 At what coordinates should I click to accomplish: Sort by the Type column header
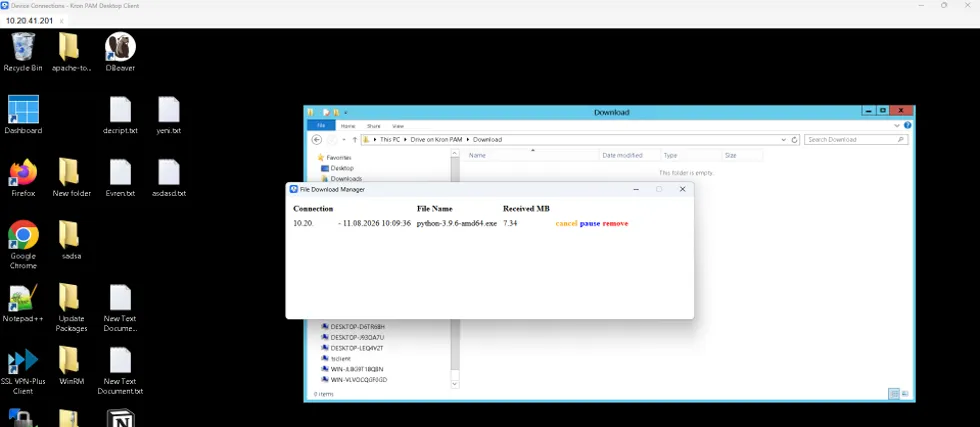pos(691,155)
